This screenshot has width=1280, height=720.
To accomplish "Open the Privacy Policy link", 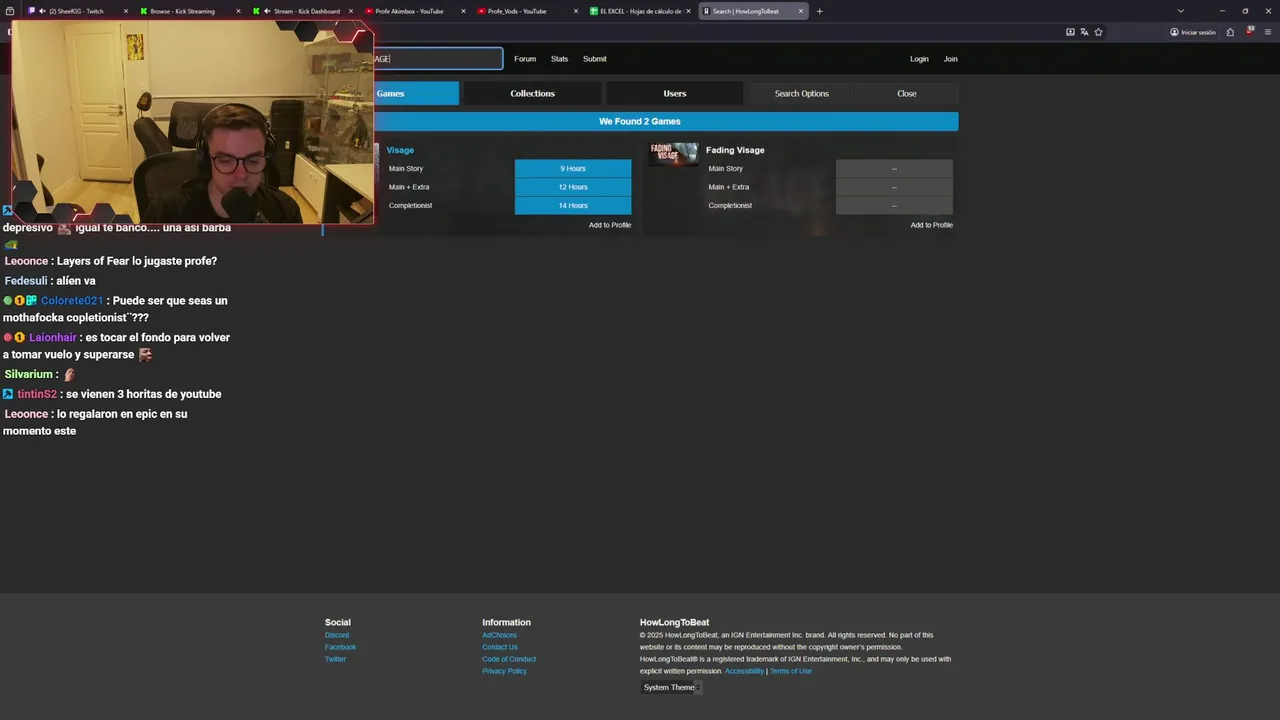I will [x=504, y=671].
